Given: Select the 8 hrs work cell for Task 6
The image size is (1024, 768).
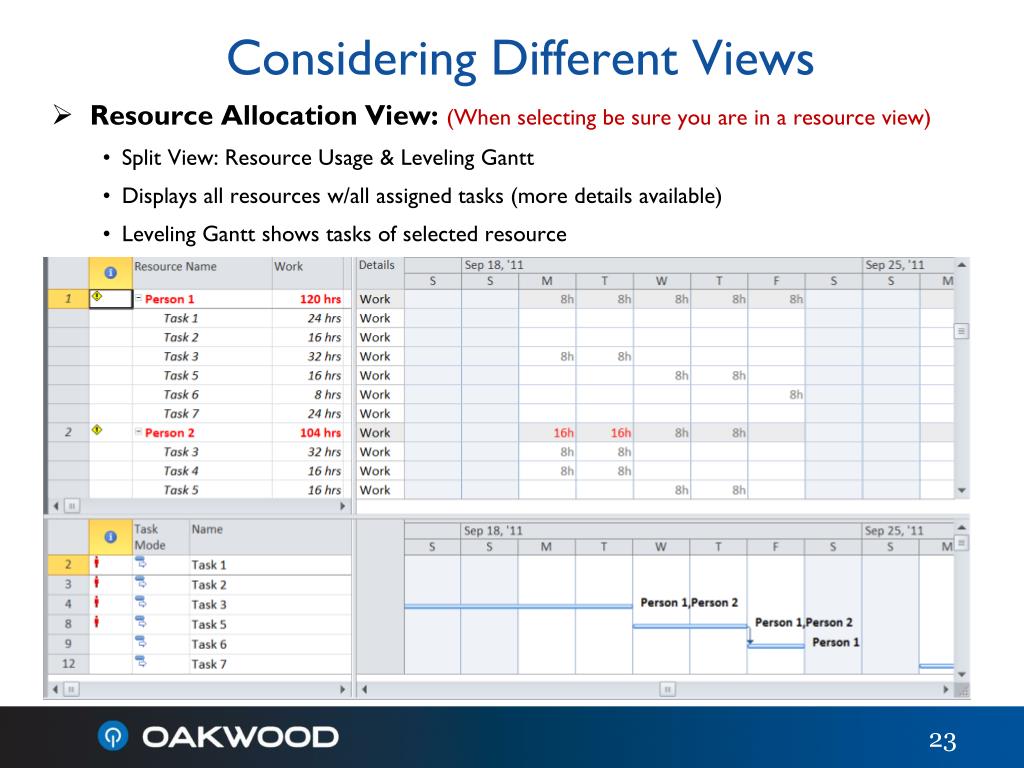Looking at the screenshot, I should pos(308,394).
